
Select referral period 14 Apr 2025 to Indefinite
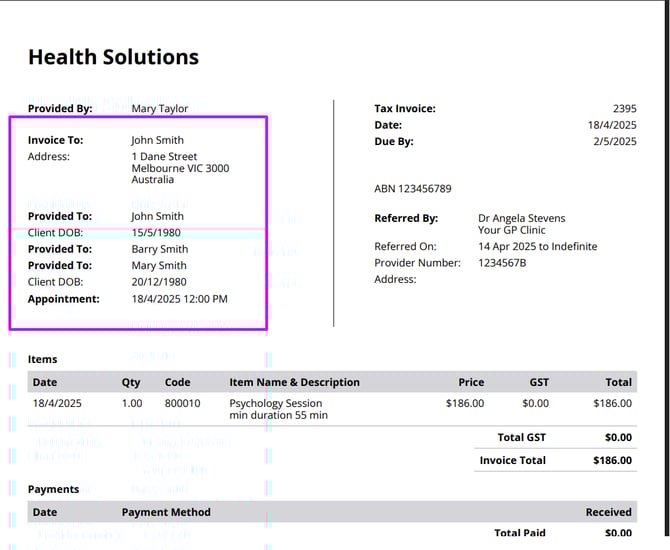coord(537,247)
